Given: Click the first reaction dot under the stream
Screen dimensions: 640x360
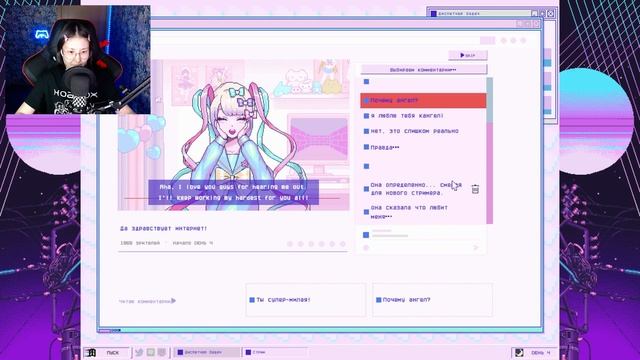Looking at the screenshot, I should (290, 244).
